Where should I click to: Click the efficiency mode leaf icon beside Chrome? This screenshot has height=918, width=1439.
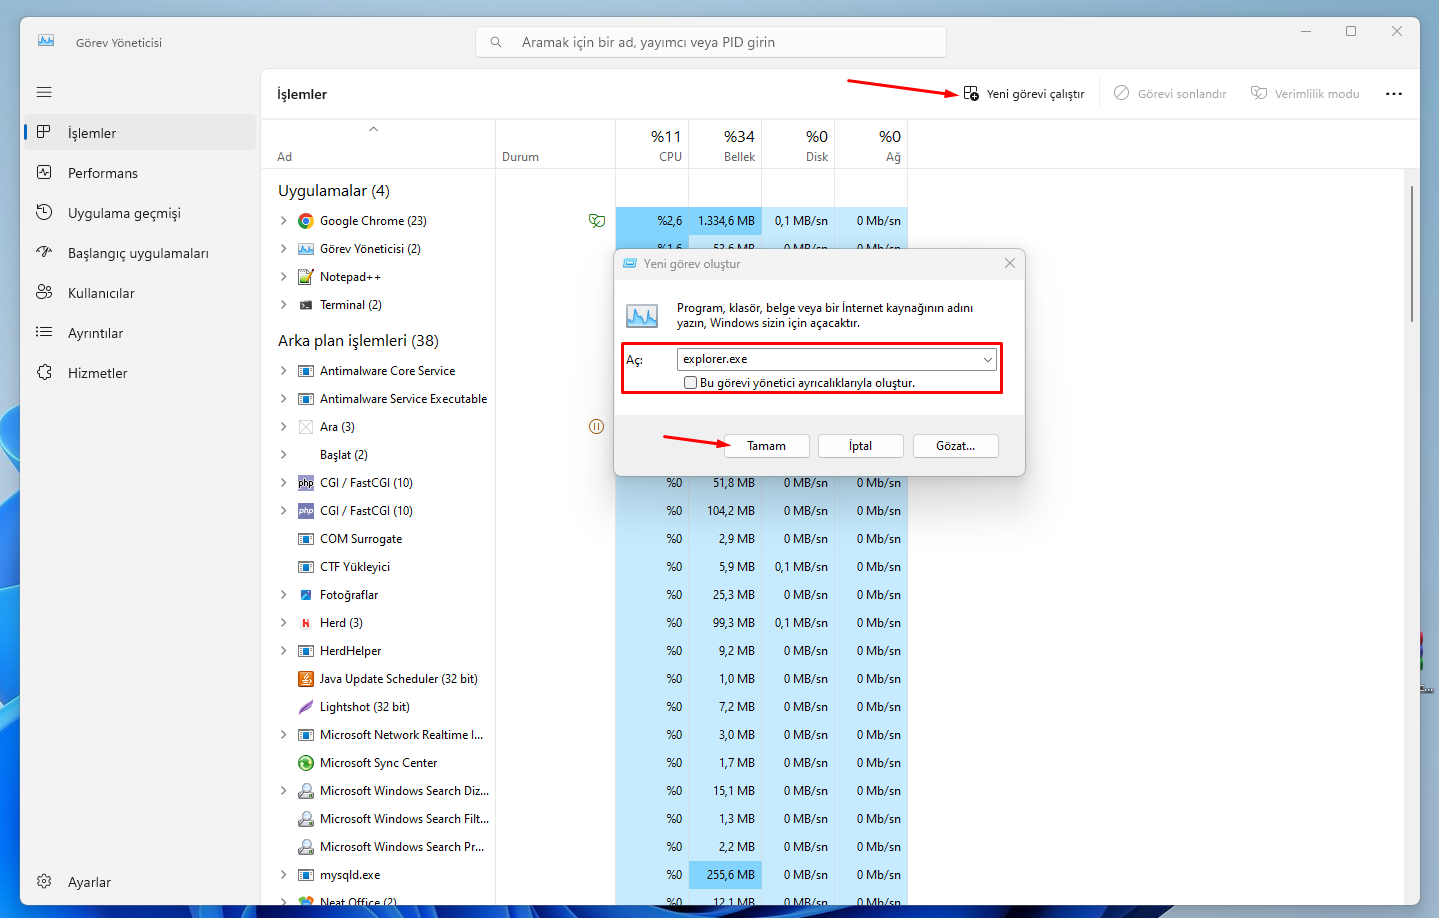[x=597, y=220]
